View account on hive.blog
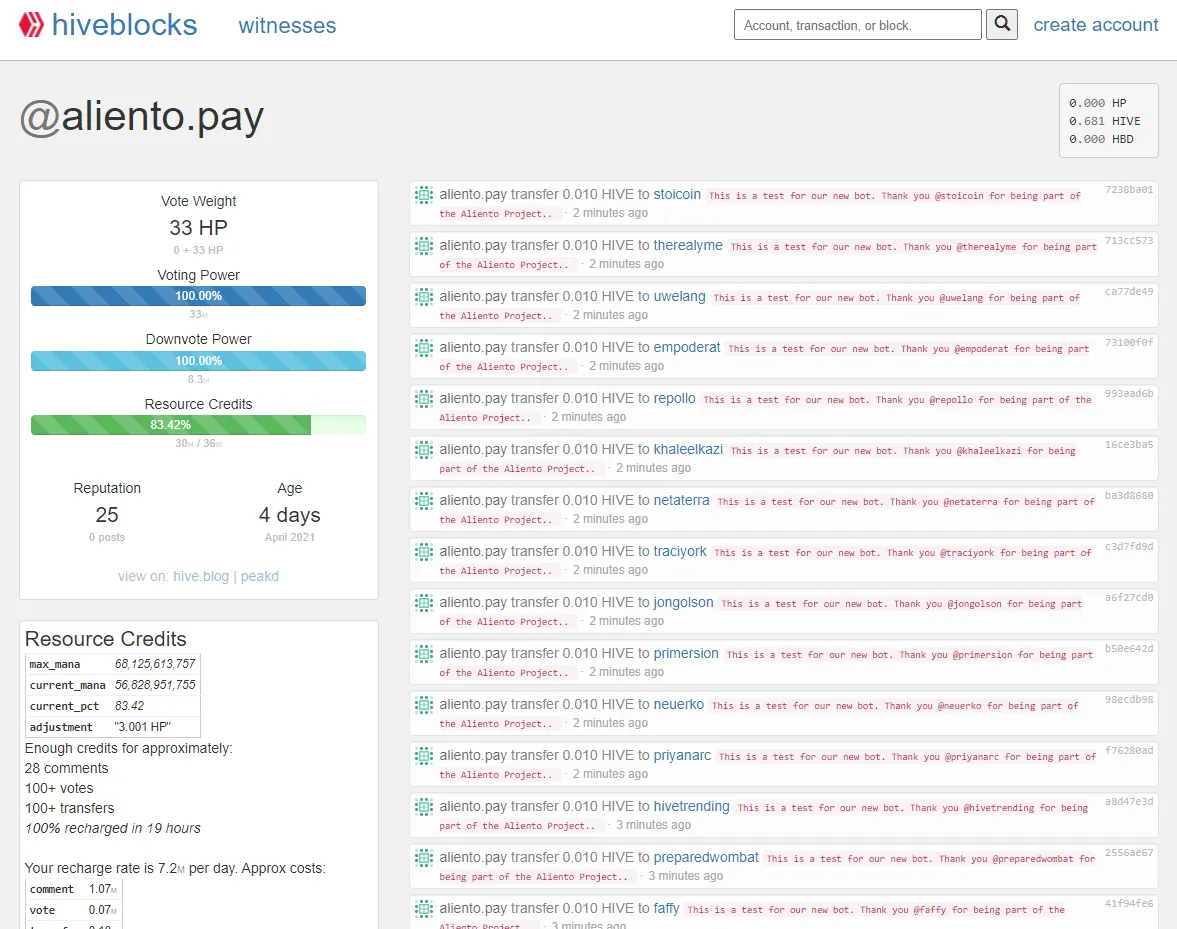This screenshot has height=929, width=1177. pyautogui.click(x=201, y=576)
